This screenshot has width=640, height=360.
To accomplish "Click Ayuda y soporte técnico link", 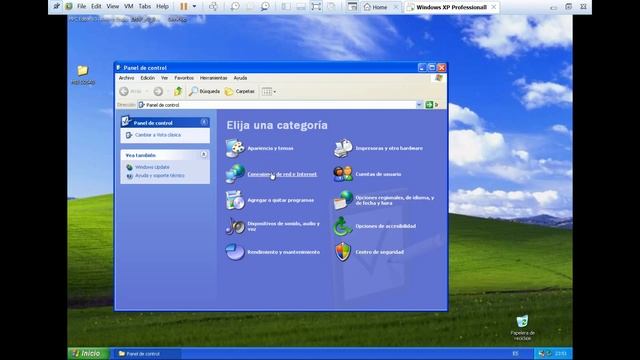I will pos(160,176).
